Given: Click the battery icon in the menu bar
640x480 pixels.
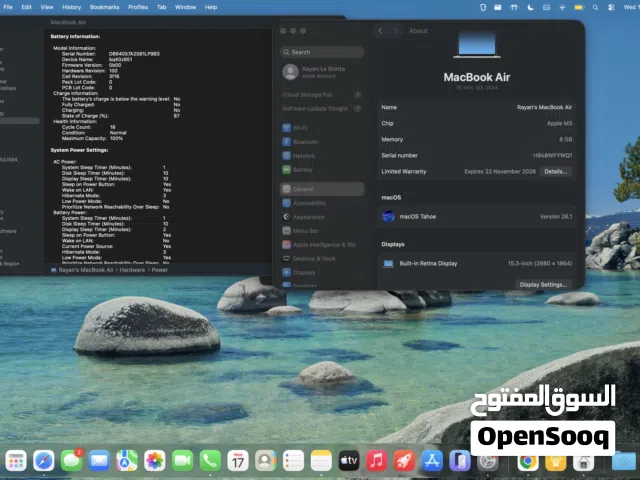Looking at the screenshot, I should click(x=579, y=7).
